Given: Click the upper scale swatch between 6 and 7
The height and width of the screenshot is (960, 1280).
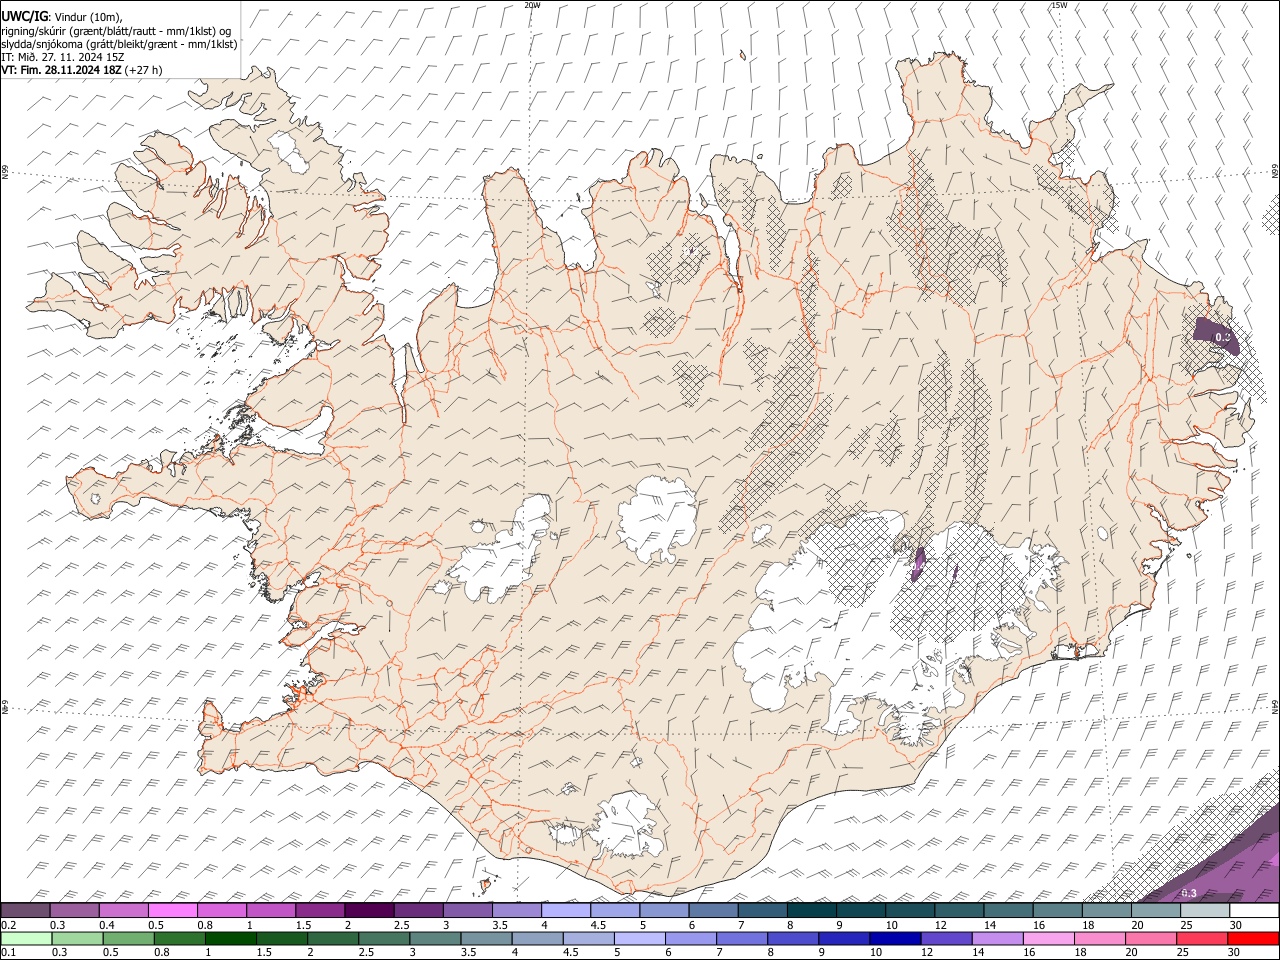Looking at the screenshot, I should [713, 910].
